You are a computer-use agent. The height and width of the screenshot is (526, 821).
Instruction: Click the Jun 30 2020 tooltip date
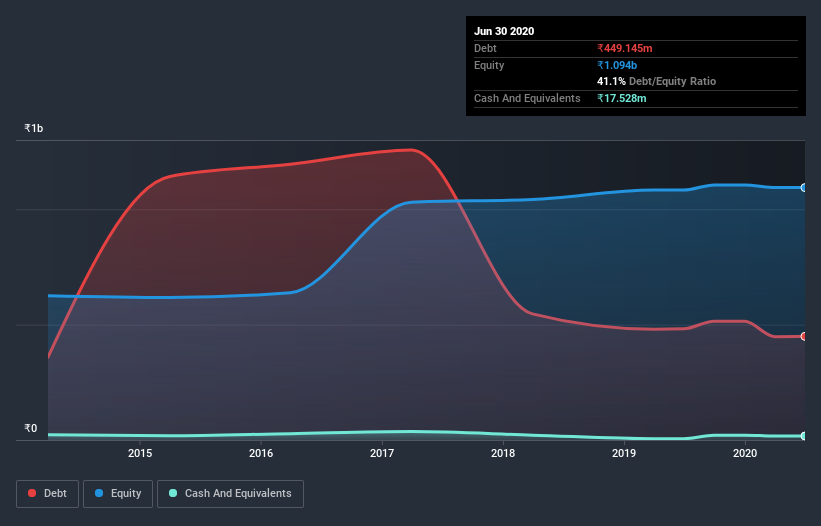(504, 31)
